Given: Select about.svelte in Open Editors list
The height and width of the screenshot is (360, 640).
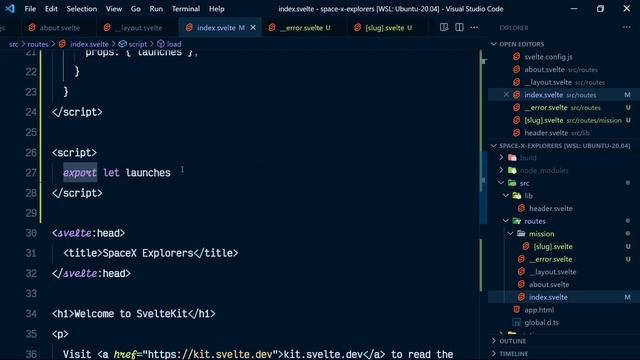Looking at the screenshot, I should (x=544, y=69).
